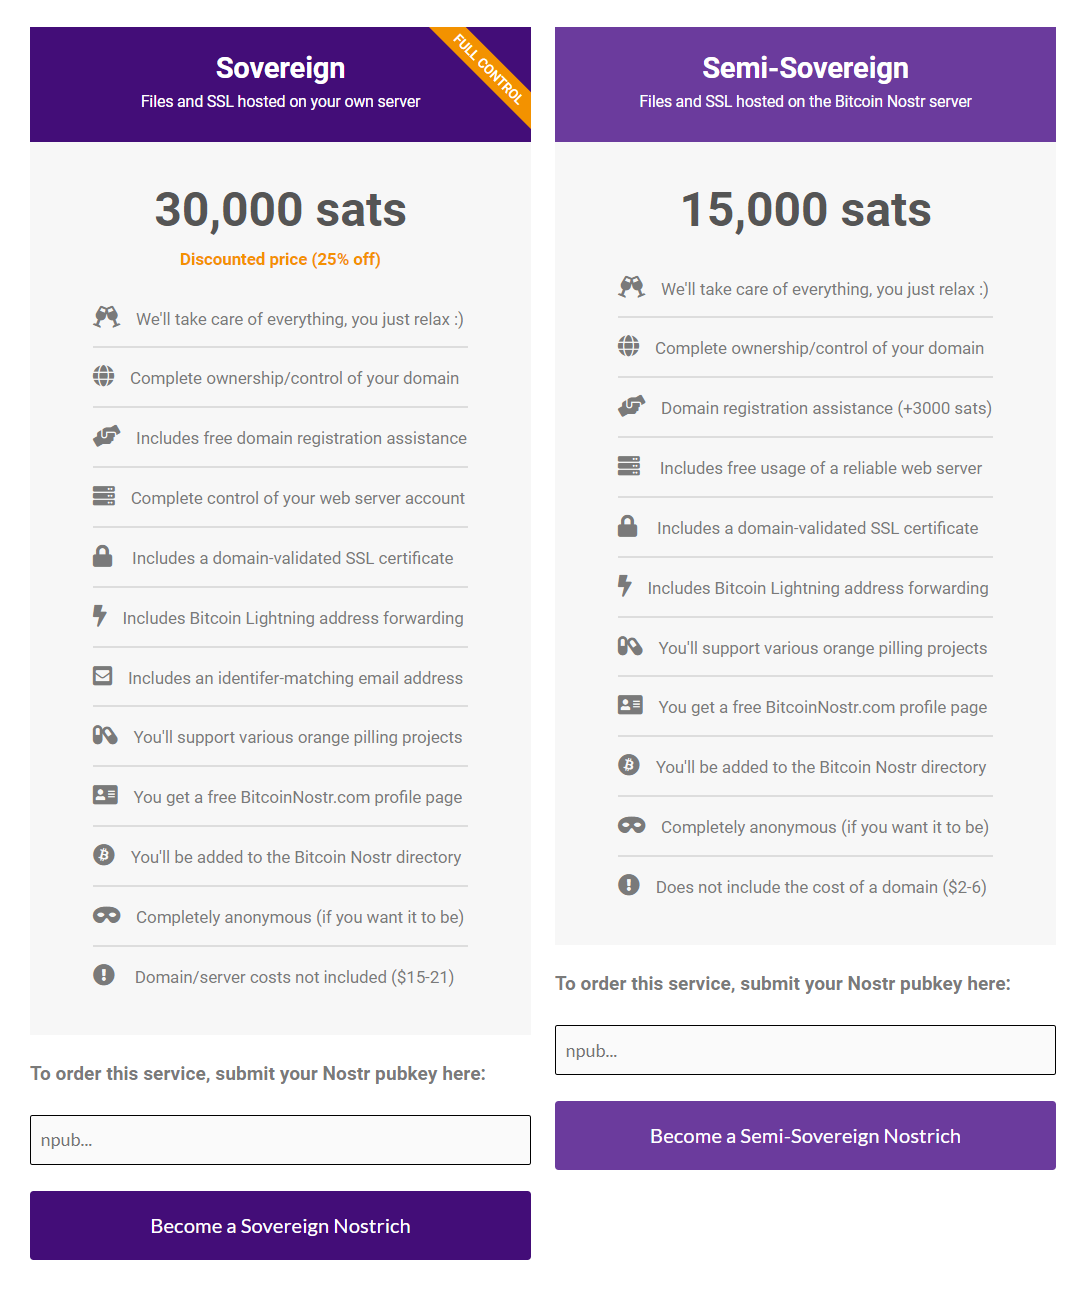Click padlock icon in Semi-Sovereign SSL row
1090x1291 pixels.
point(627,526)
